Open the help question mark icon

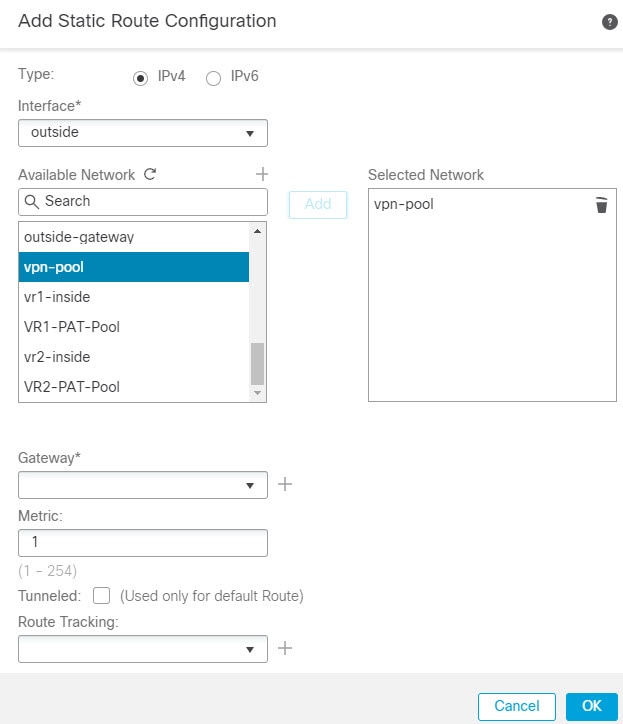(x=610, y=22)
